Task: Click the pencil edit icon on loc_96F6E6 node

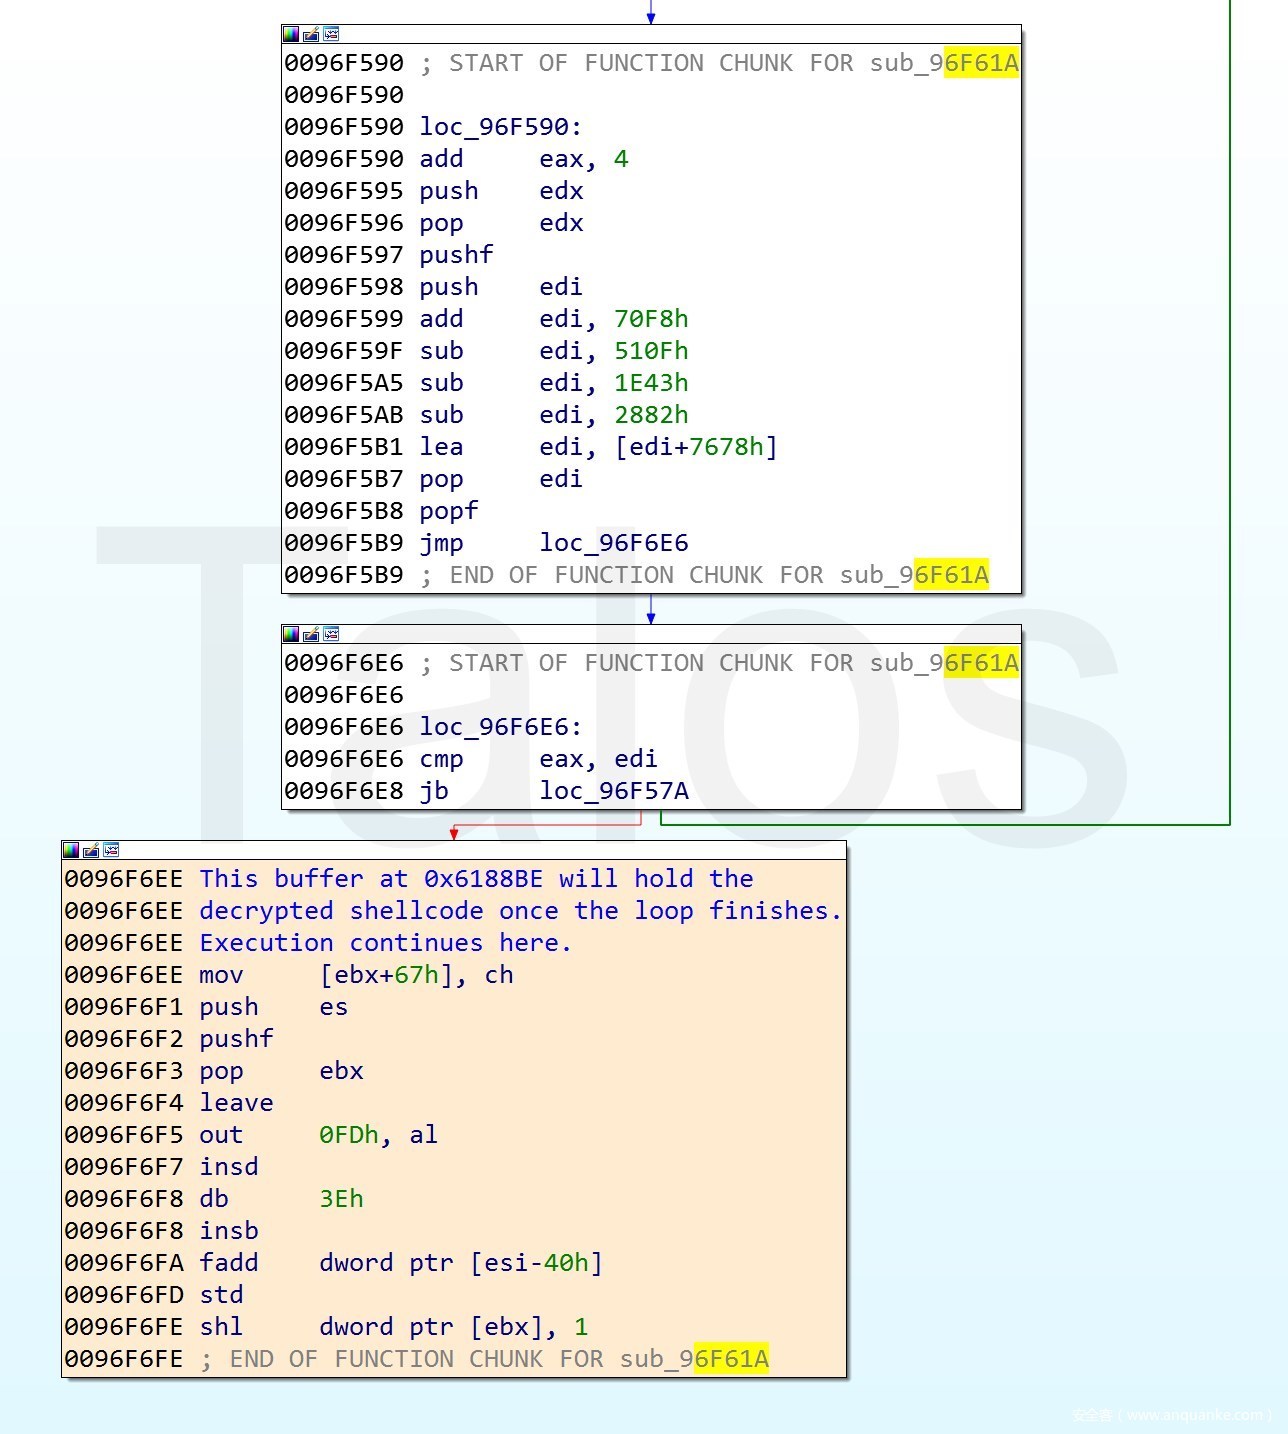Action: tap(311, 634)
